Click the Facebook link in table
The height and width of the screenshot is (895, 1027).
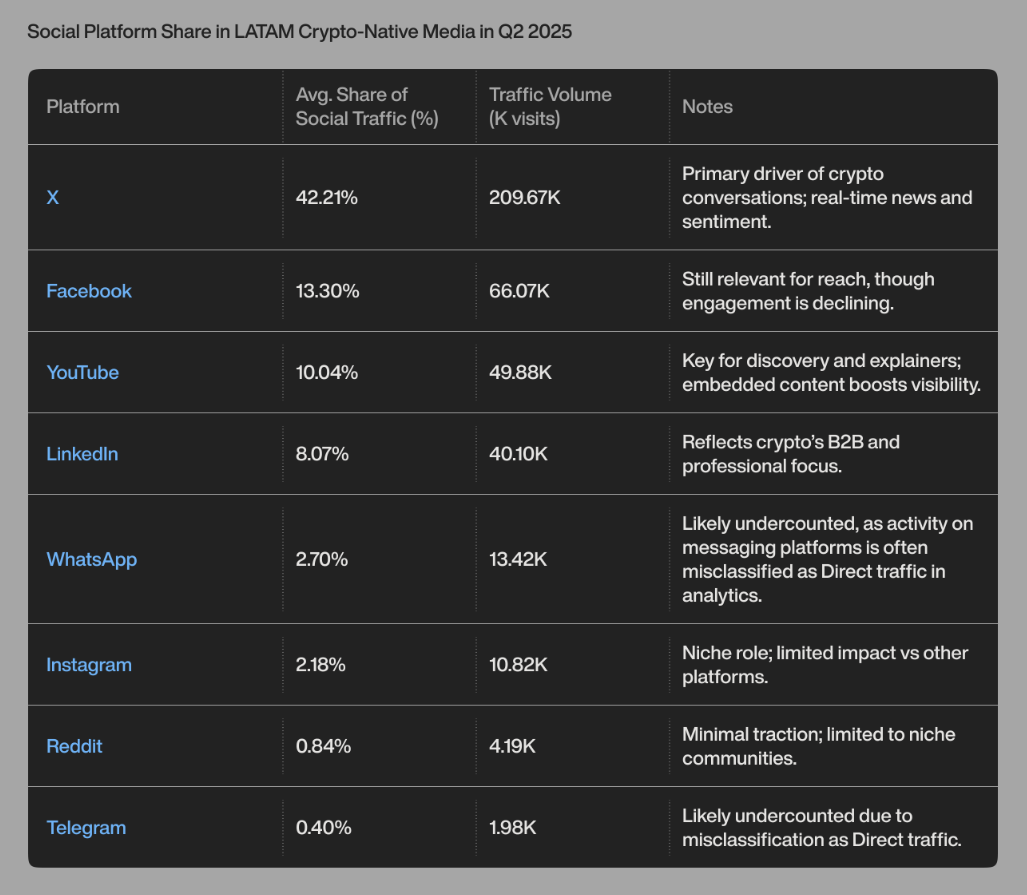[x=89, y=291]
